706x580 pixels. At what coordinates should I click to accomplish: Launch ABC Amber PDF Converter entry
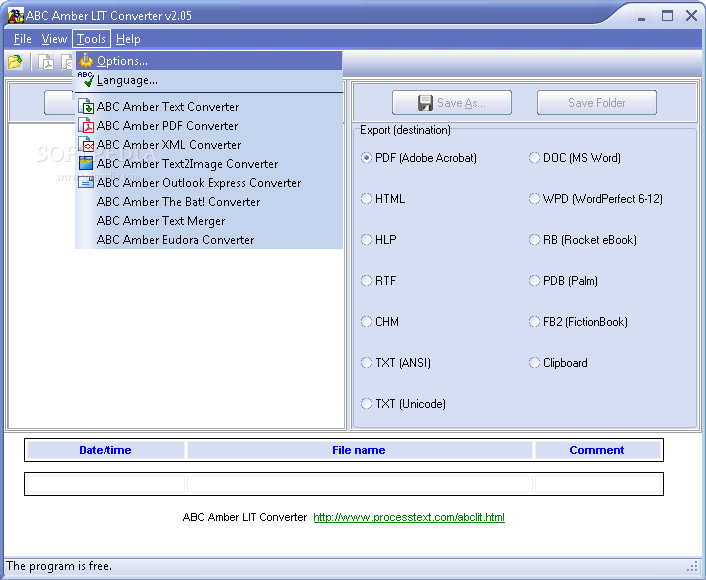coord(209,126)
